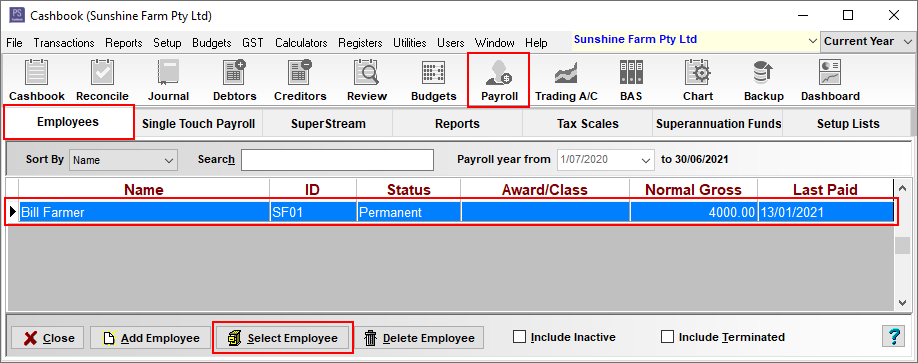
Task: Click the Status column header
Action: (409, 190)
